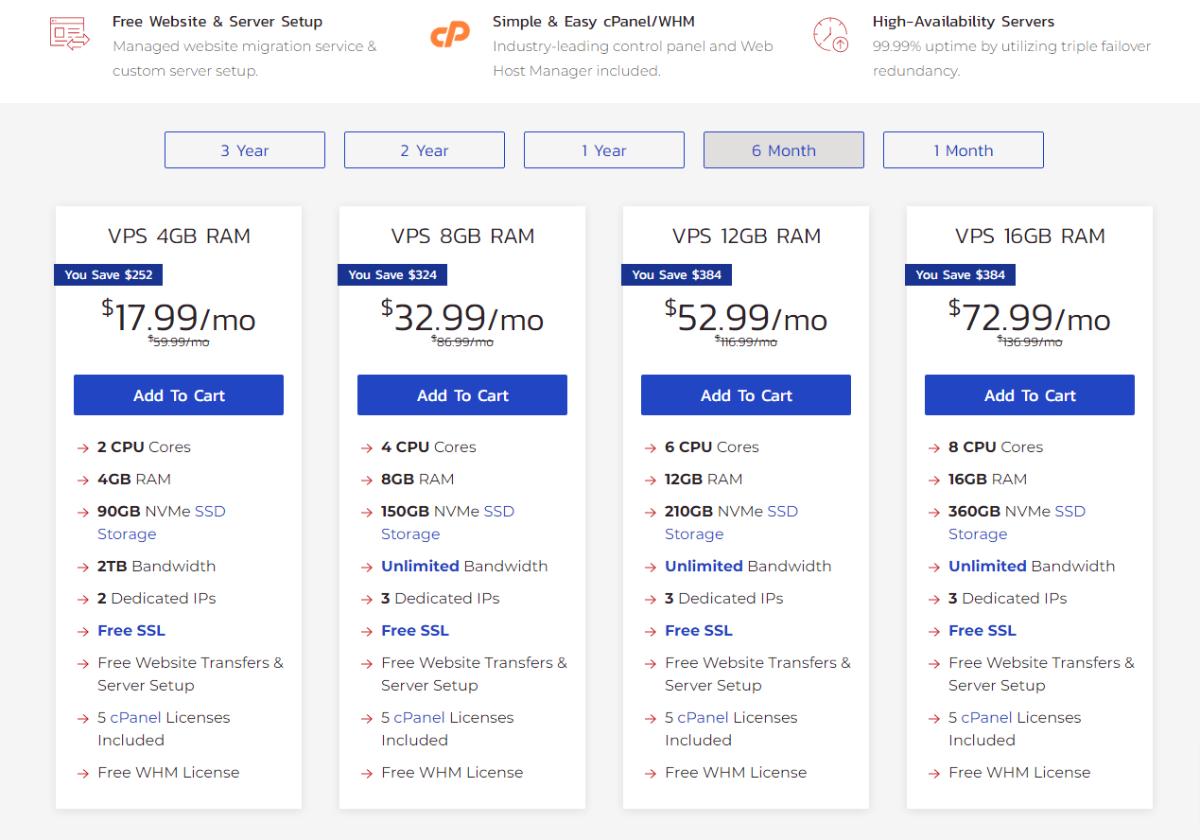Click the VPS 16GB RAM plan title
The height and width of the screenshot is (840, 1200).
pos(1030,236)
